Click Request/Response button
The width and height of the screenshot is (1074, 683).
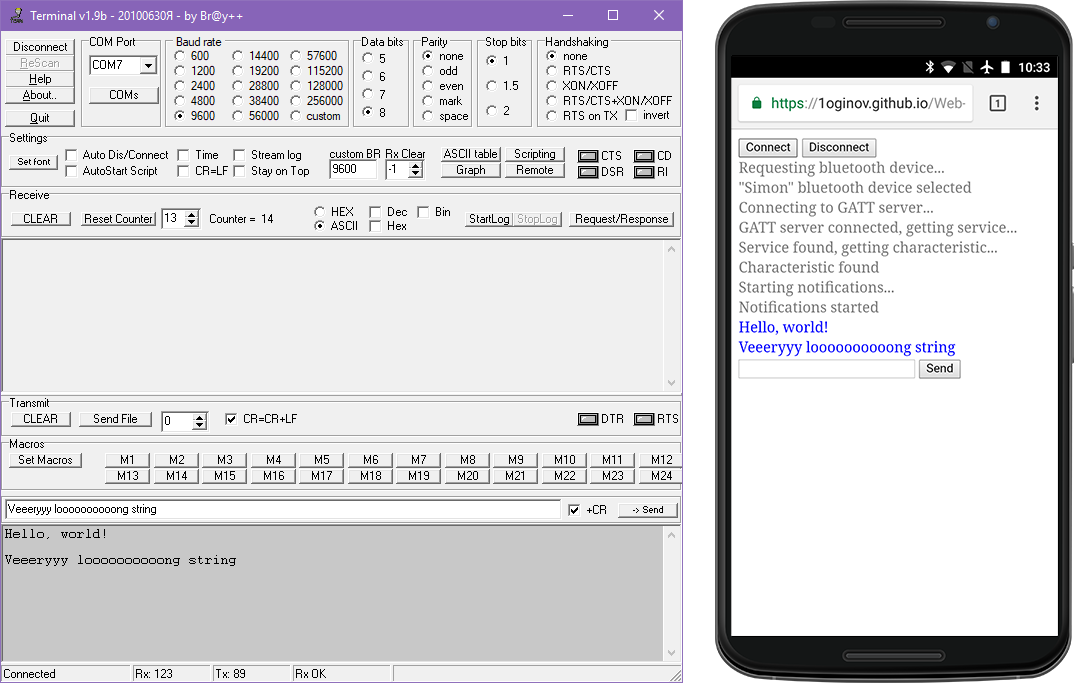[x=621, y=219]
